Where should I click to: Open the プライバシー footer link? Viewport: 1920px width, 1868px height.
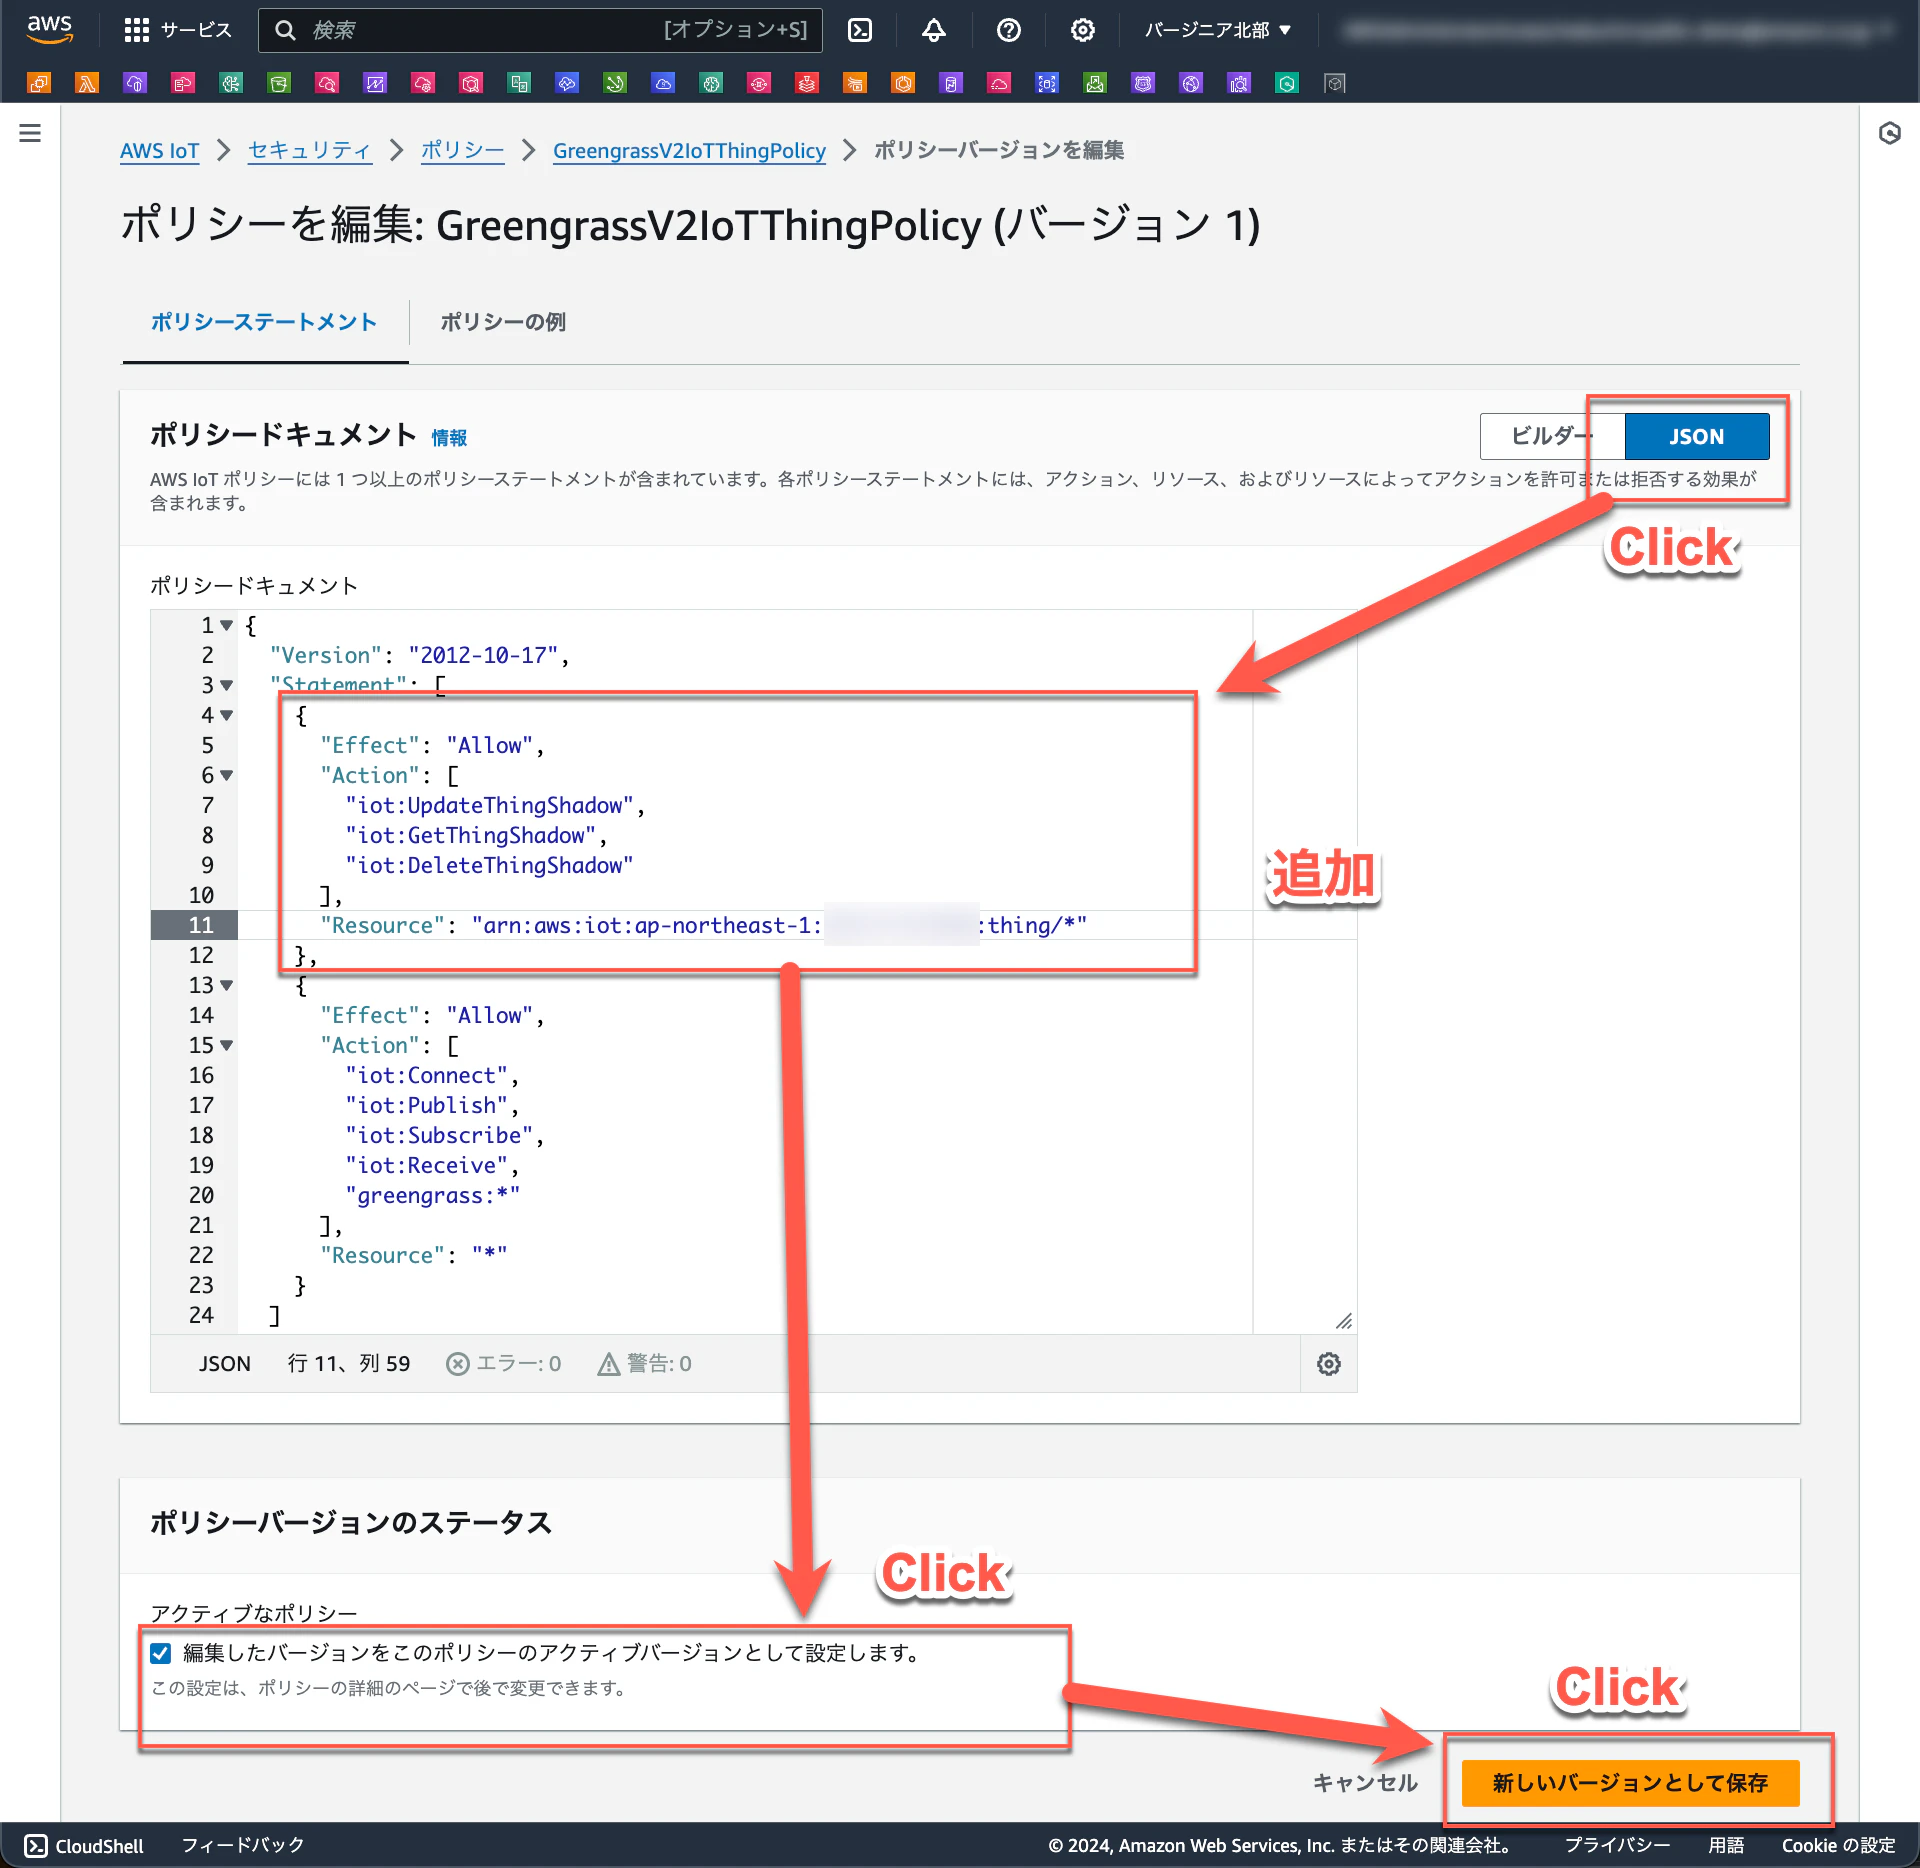[1617, 1846]
